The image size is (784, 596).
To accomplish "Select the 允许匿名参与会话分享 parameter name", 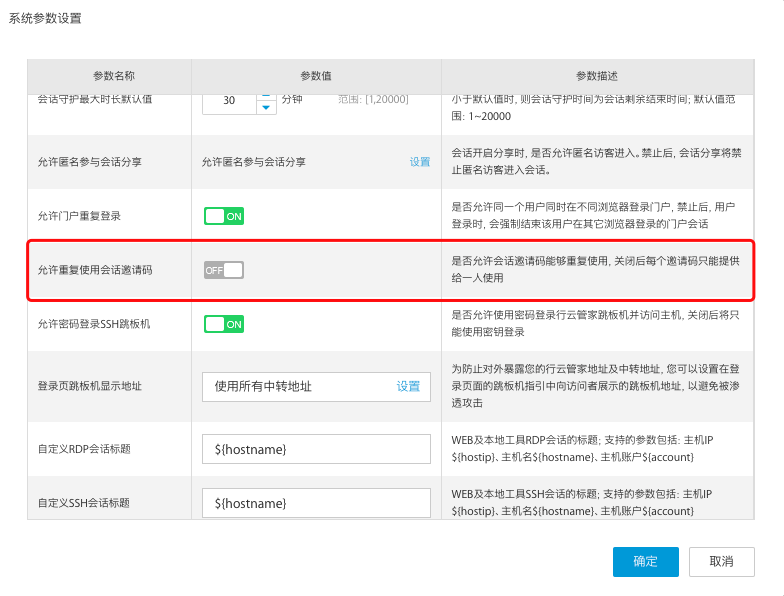I will [x=89, y=162].
